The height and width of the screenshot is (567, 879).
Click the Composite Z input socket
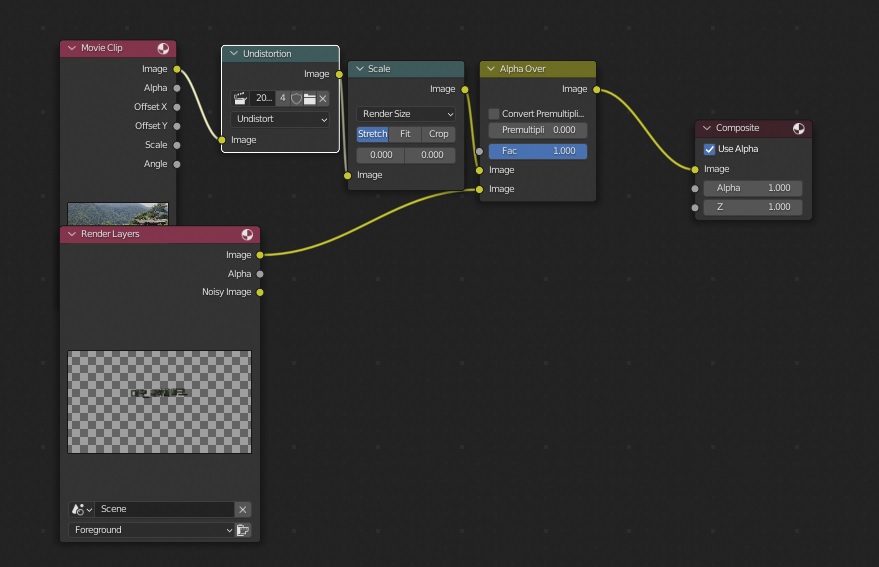coord(695,208)
